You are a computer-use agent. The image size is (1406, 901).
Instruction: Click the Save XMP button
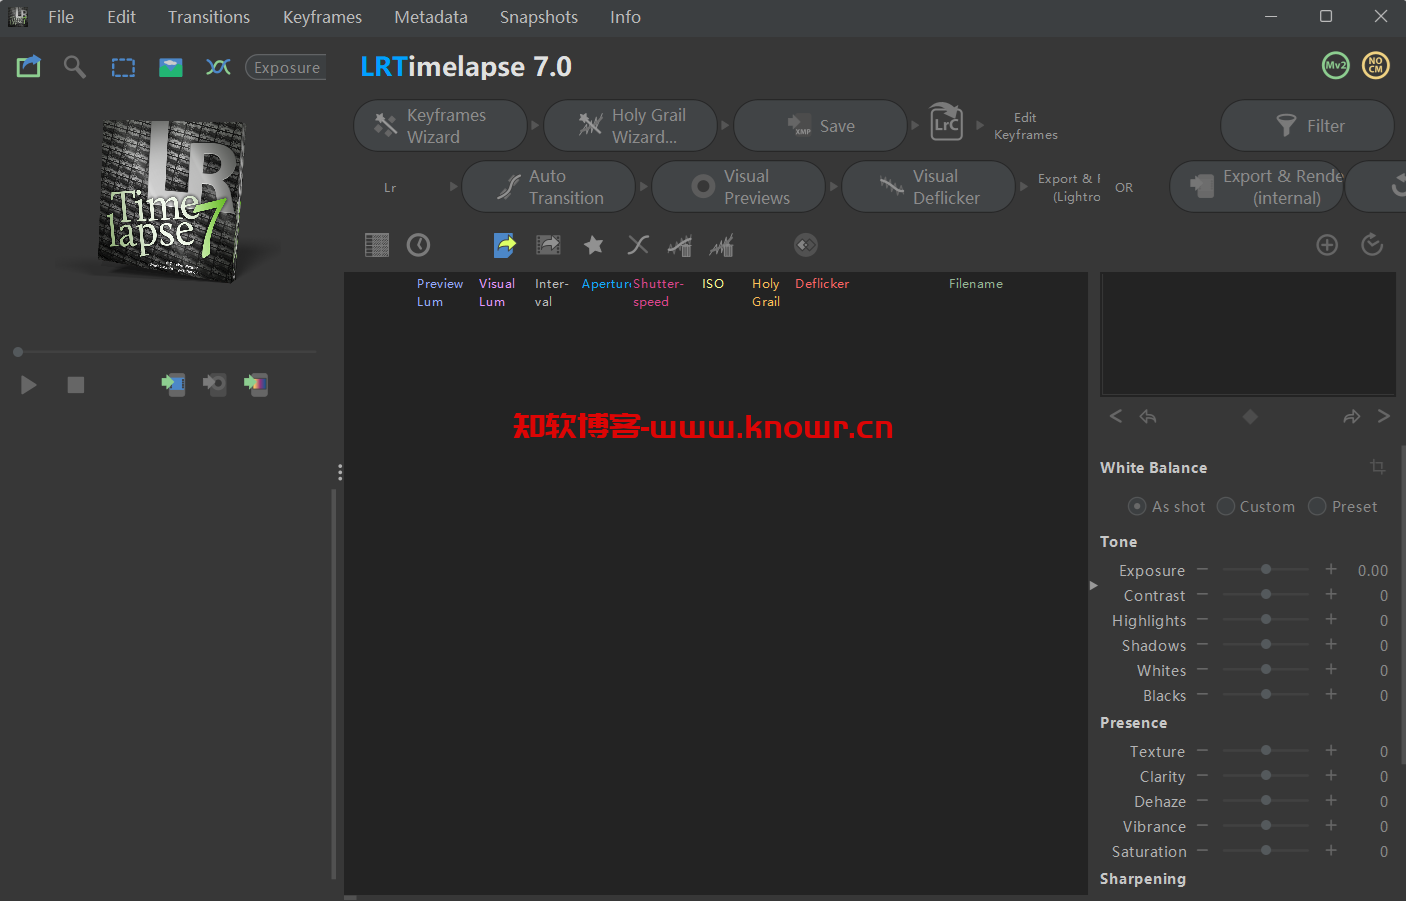coord(820,126)
